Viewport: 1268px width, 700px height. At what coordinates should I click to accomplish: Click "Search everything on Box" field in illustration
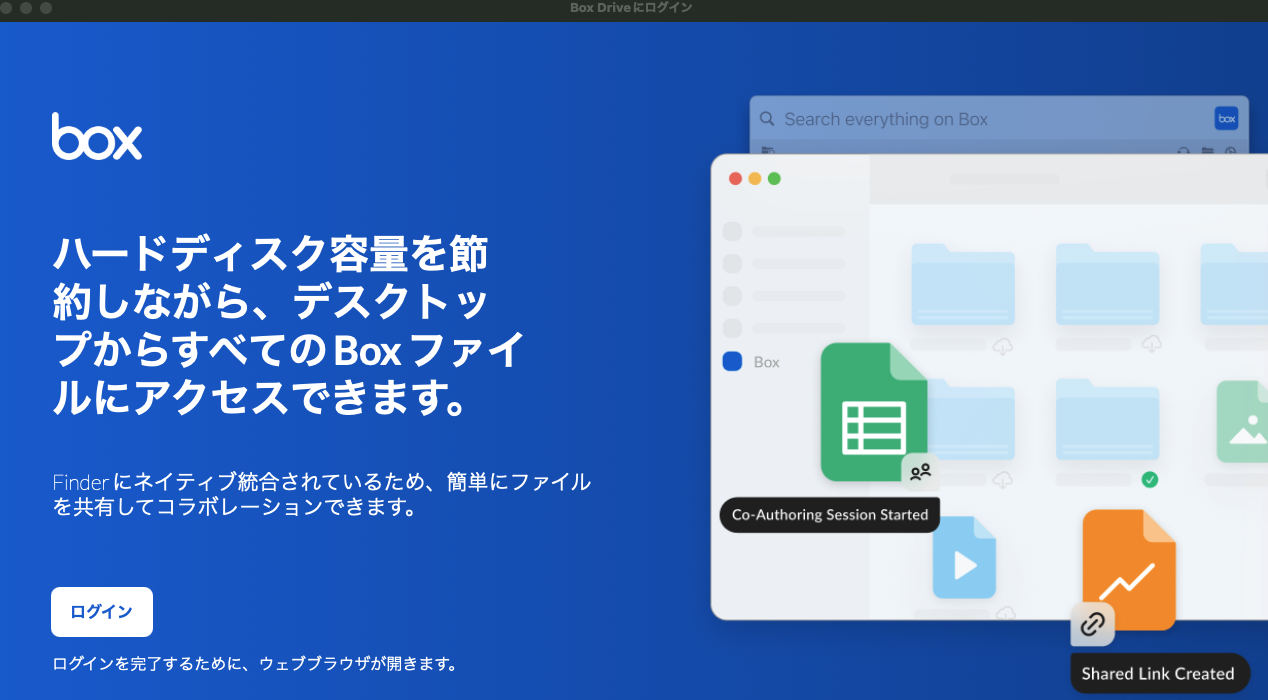(x=999, y=119)
